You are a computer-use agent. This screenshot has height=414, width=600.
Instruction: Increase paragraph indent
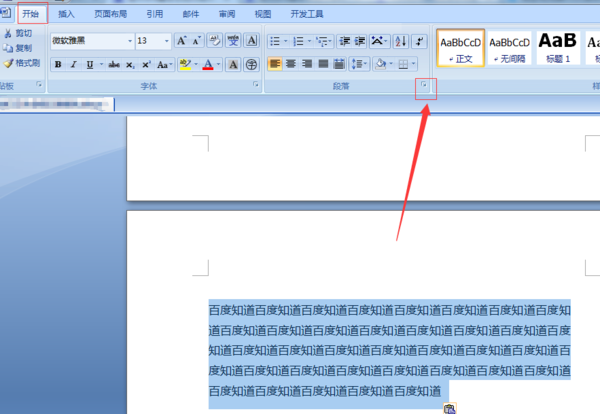(360, 41)
